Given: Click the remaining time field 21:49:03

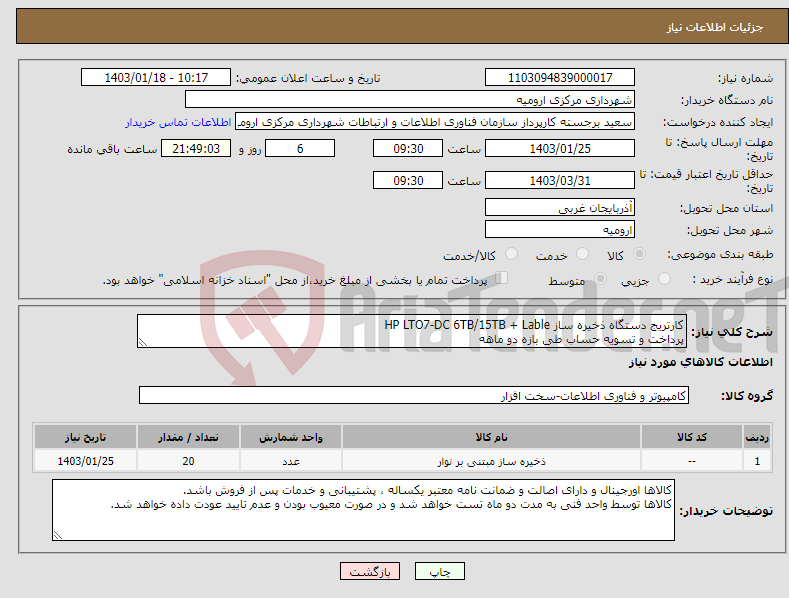Looking at the screenshot, I should (x=196, y=148).
